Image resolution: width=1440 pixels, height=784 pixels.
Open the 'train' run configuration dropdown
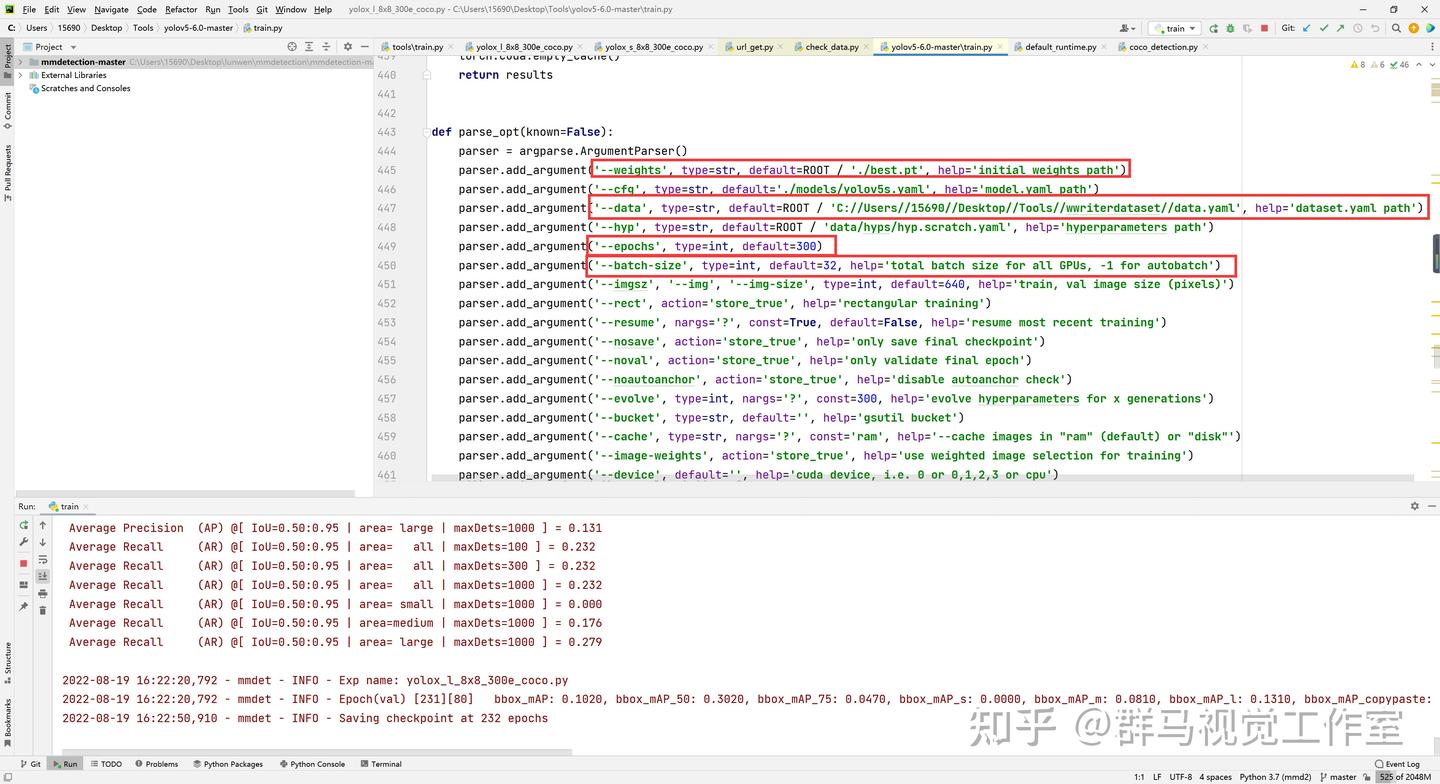[1173, 28]
